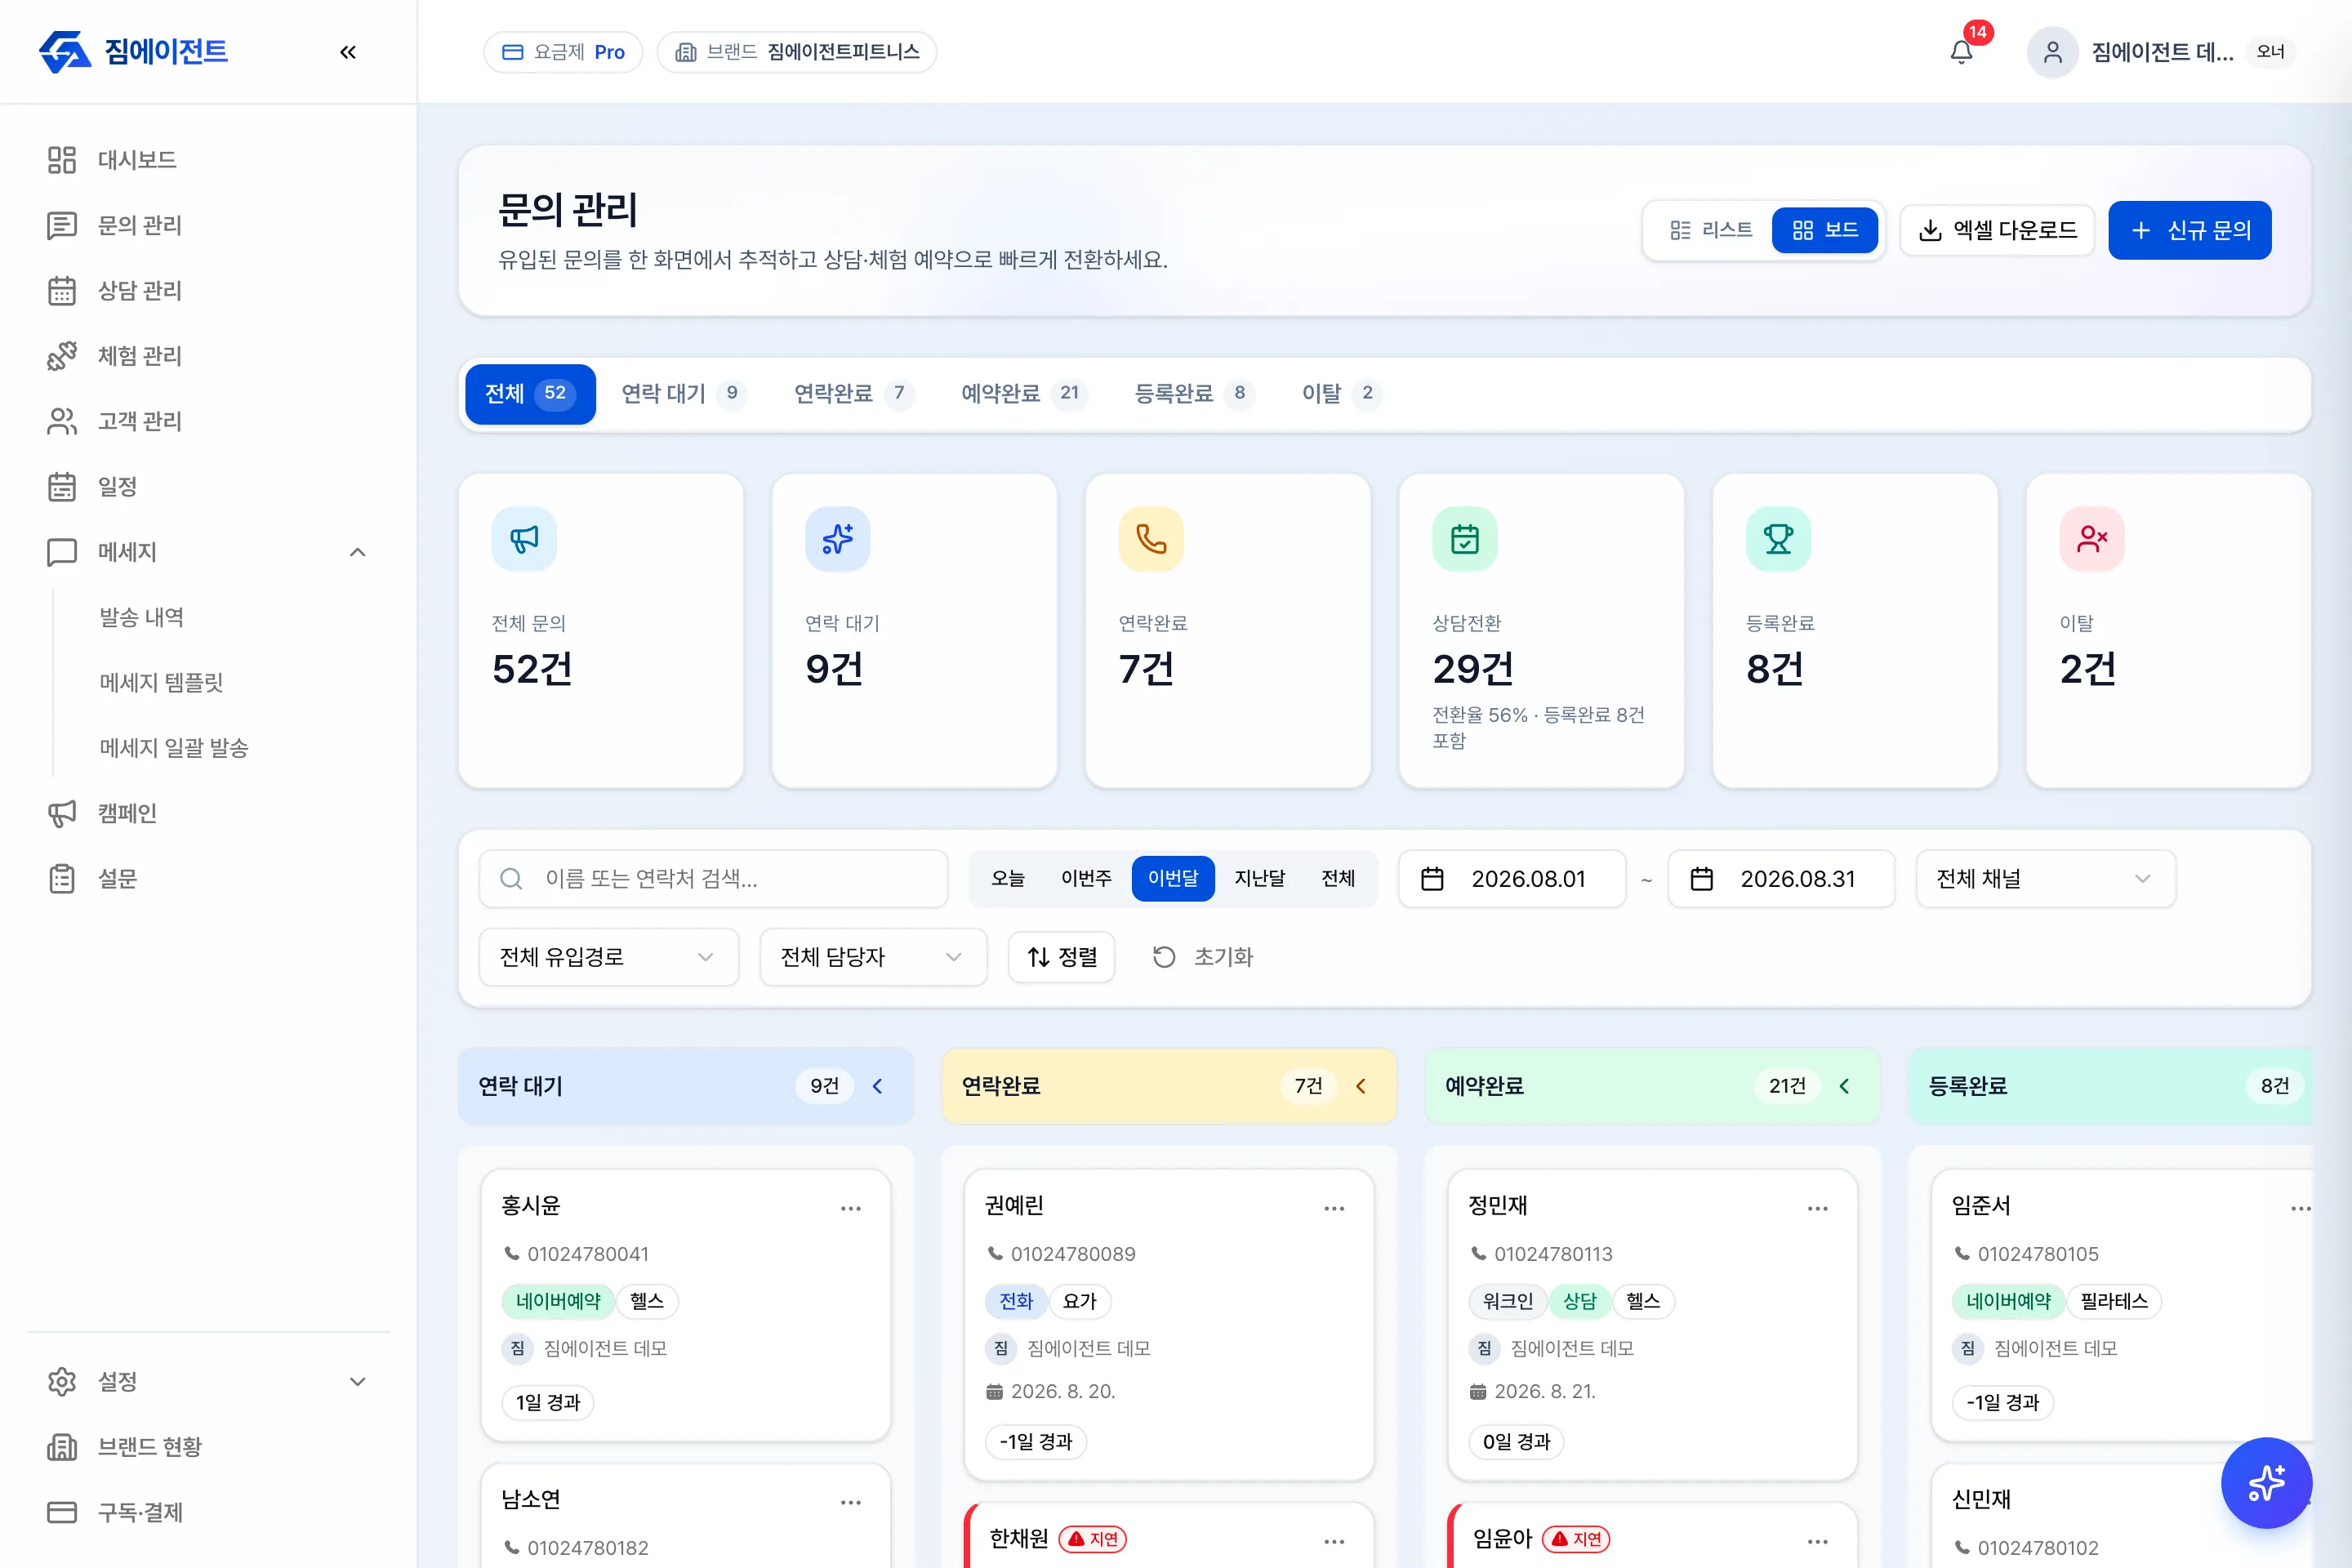Image resolution: width=2352 pixels, height=1568 pixels.
Task: Open the more menu on 남소연 card
Action: coord(851,1502)
